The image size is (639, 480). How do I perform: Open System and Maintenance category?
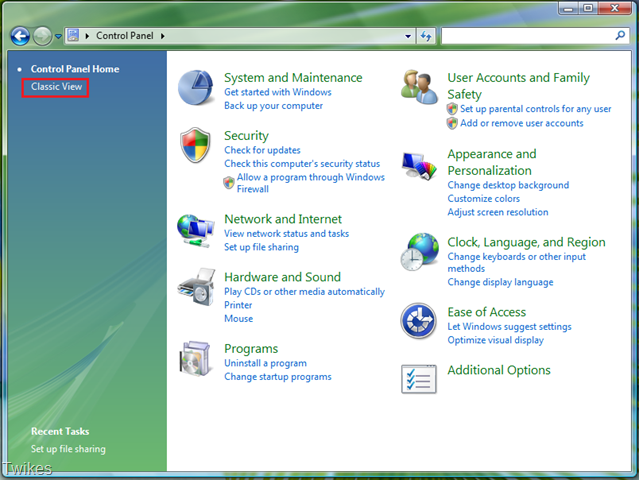[x=293, y=77]
